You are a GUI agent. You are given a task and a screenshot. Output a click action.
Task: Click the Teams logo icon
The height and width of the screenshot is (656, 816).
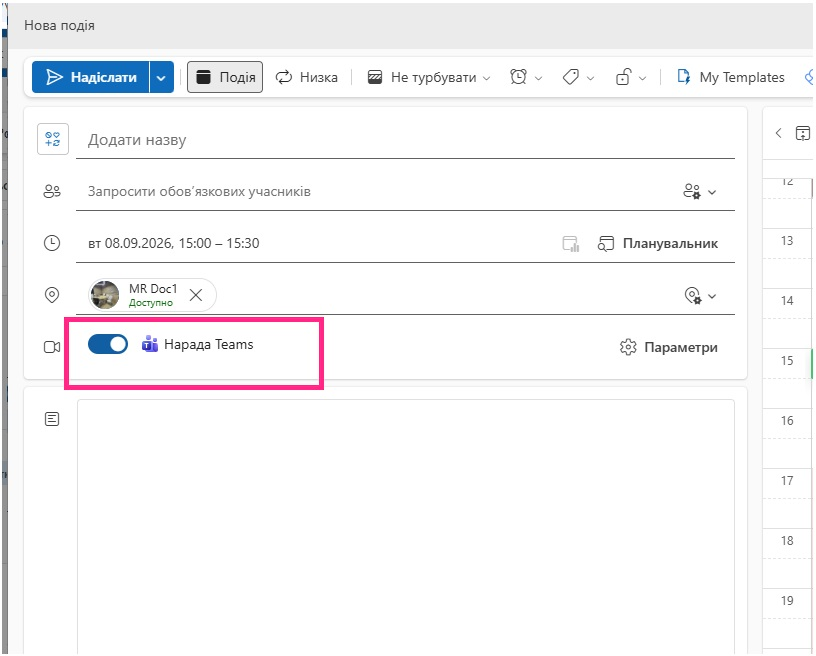coord(150,344)
